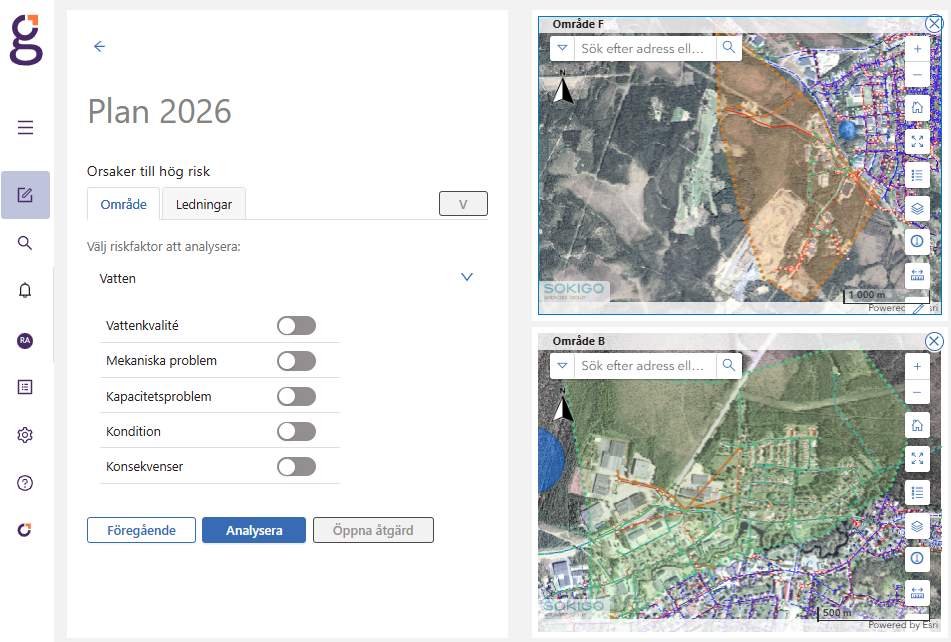Open settings gear in the left sidebar
The height and width of the screenshot is (642, 951).
coord(26,435)
